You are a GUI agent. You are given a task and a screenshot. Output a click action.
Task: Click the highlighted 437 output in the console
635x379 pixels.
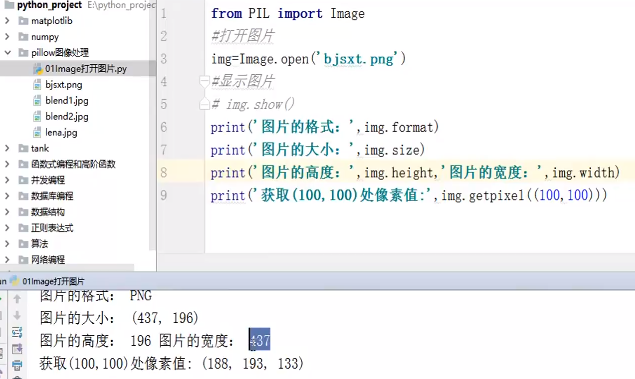pyautogui.click(x=260, y=340)
